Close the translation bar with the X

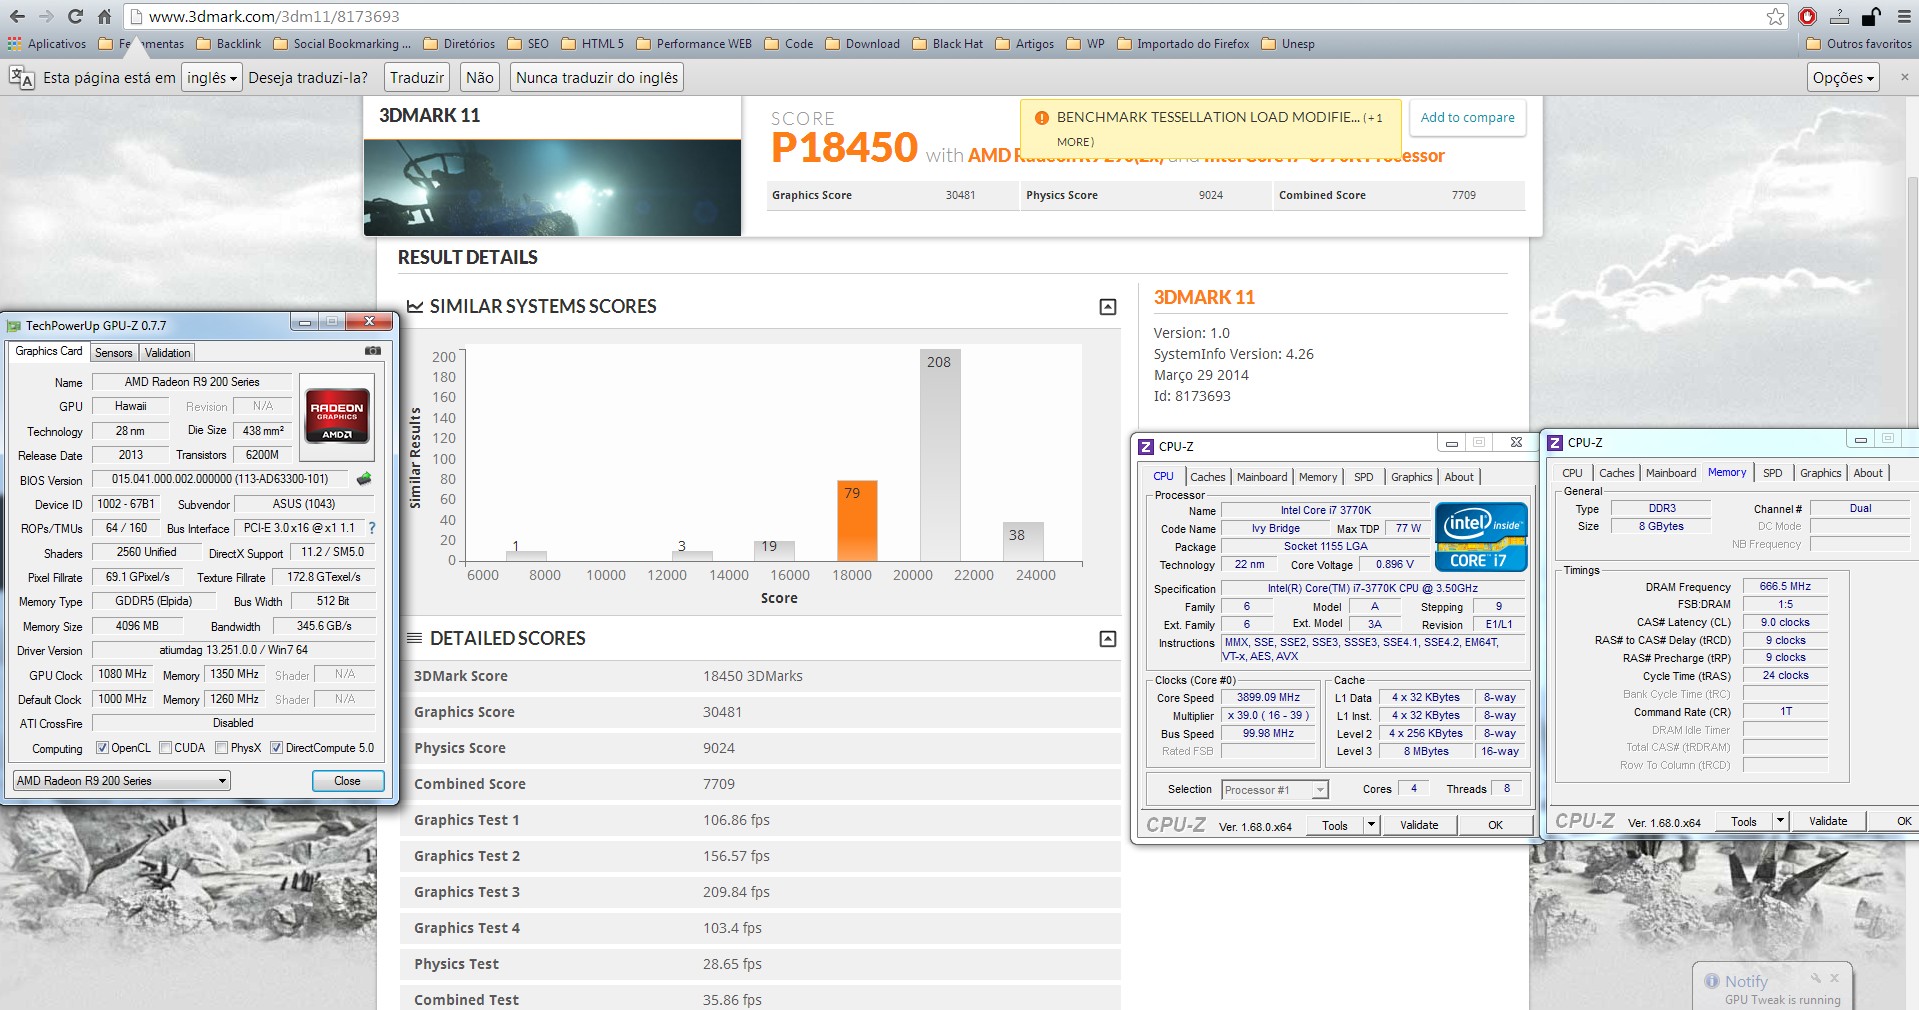[x=1904, y=77]
